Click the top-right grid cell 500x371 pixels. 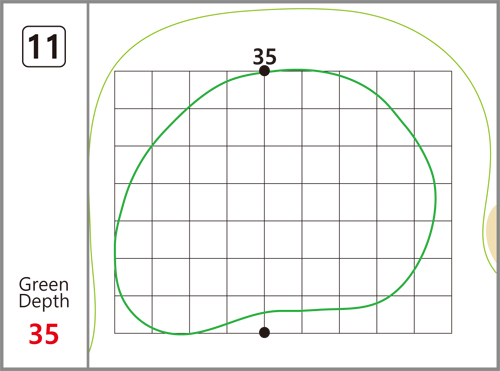(433, 90)
